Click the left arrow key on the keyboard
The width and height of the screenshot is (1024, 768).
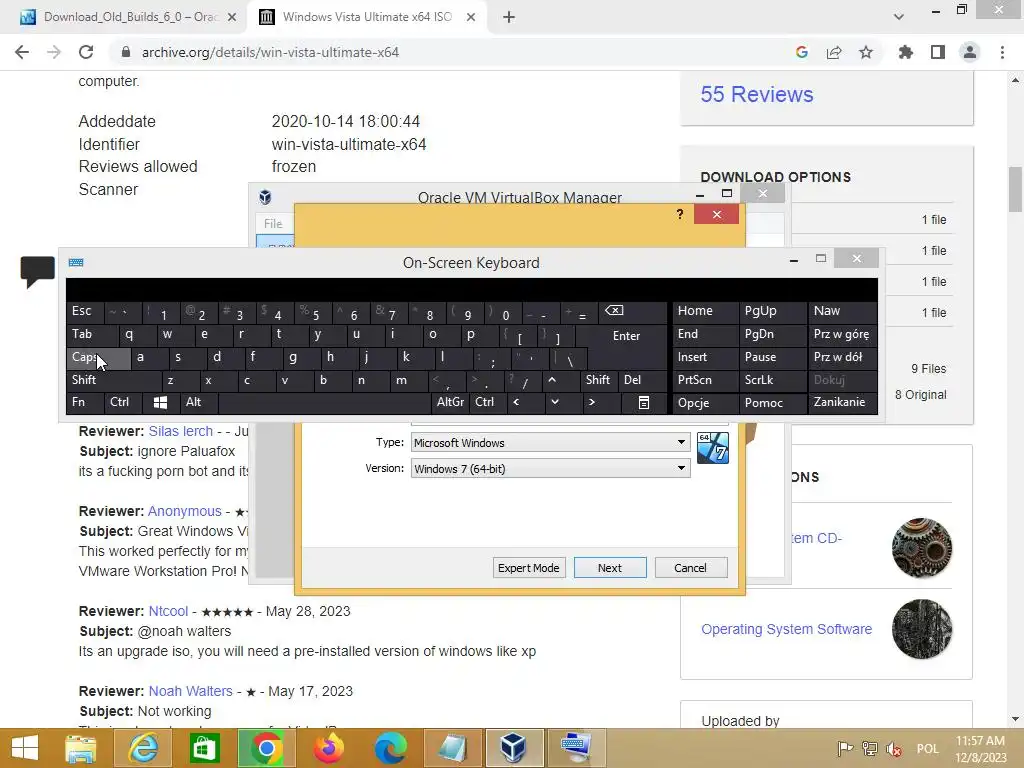click(517, 402)
